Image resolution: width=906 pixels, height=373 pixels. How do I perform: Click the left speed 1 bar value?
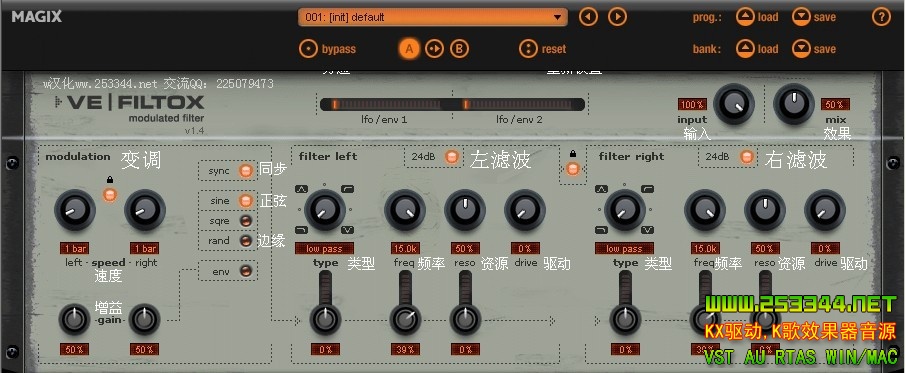[x=75, y=249]
